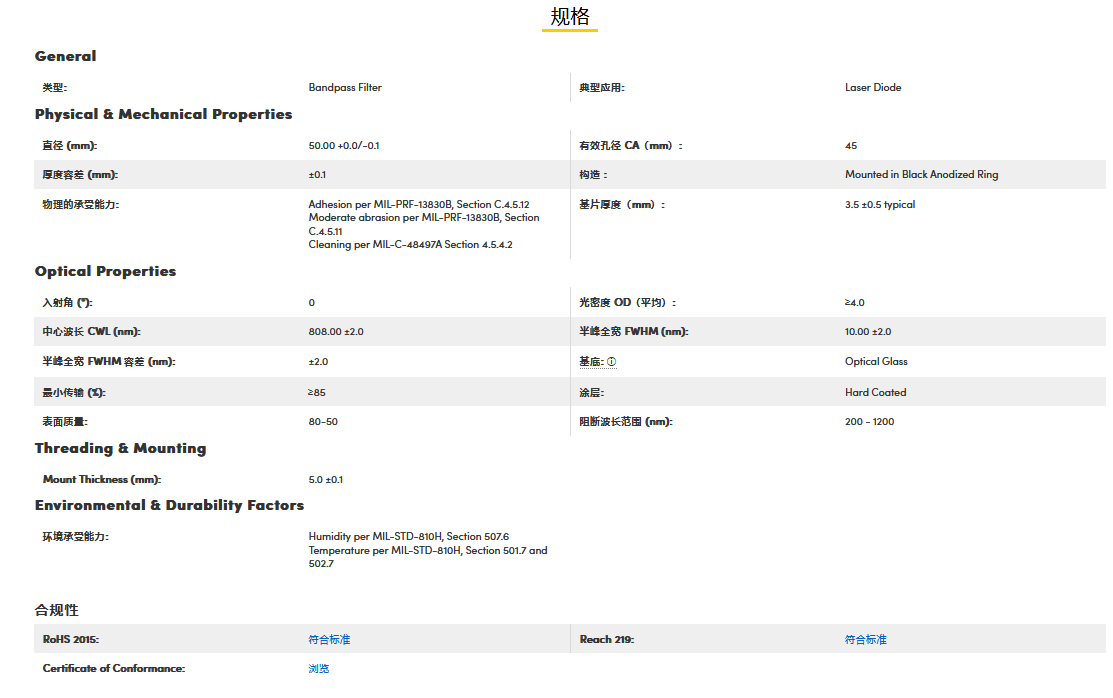Click the Optical Properties heading
Image resolution: width=1113 pixels, height=698 pixels.
[x=105, y=271]
